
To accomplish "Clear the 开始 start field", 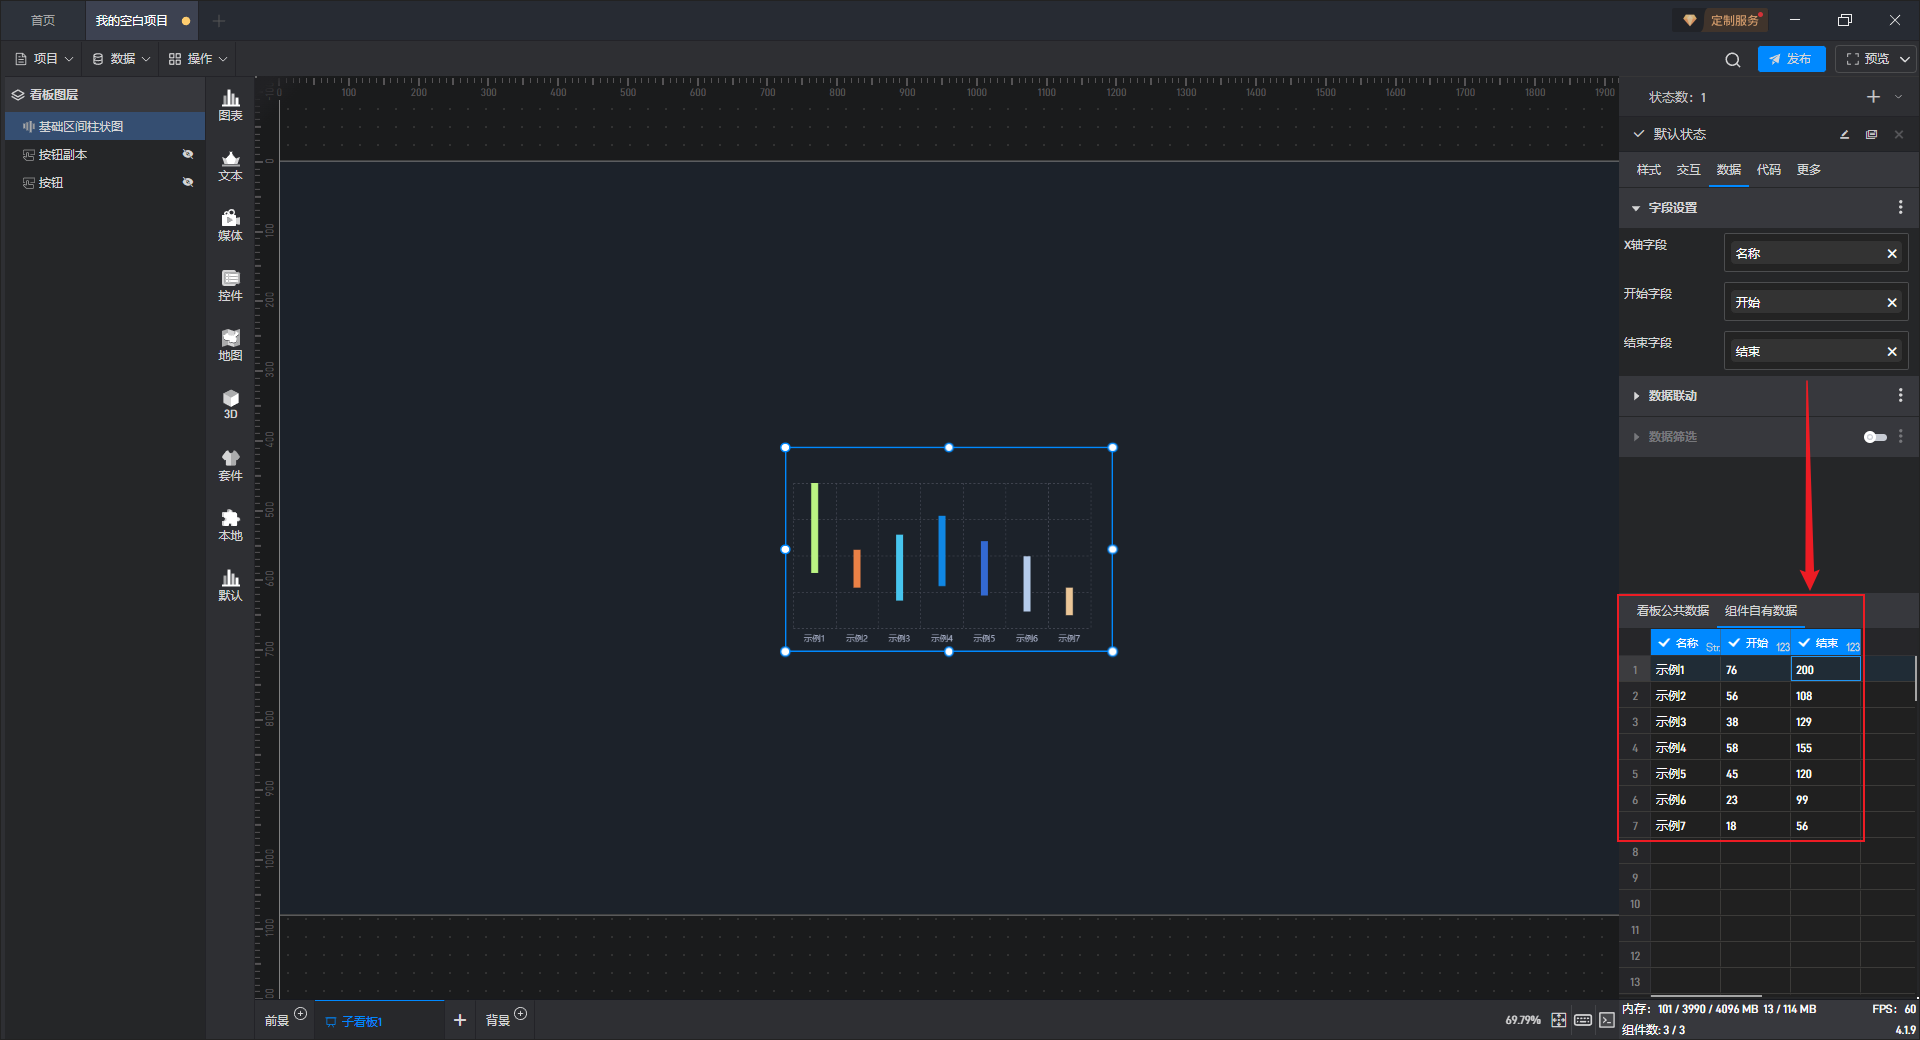I will coord(1892,303).
